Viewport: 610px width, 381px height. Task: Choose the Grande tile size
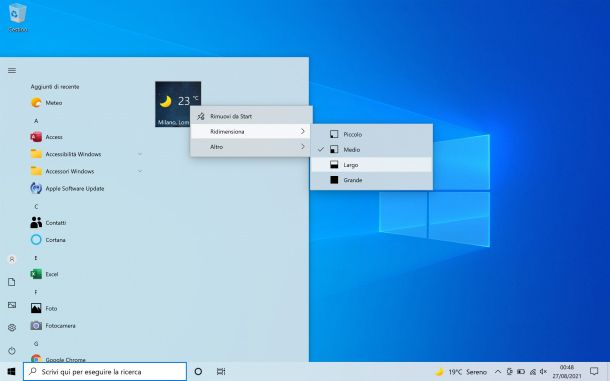pyautogui.click(x=372, y=180)
